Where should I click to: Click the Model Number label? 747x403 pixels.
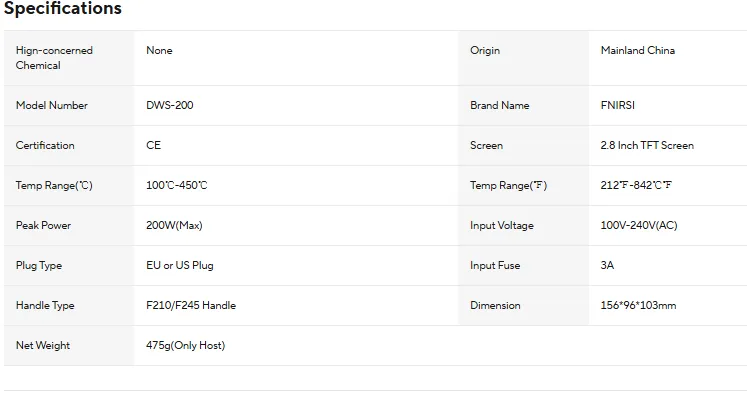click(52, 105)
